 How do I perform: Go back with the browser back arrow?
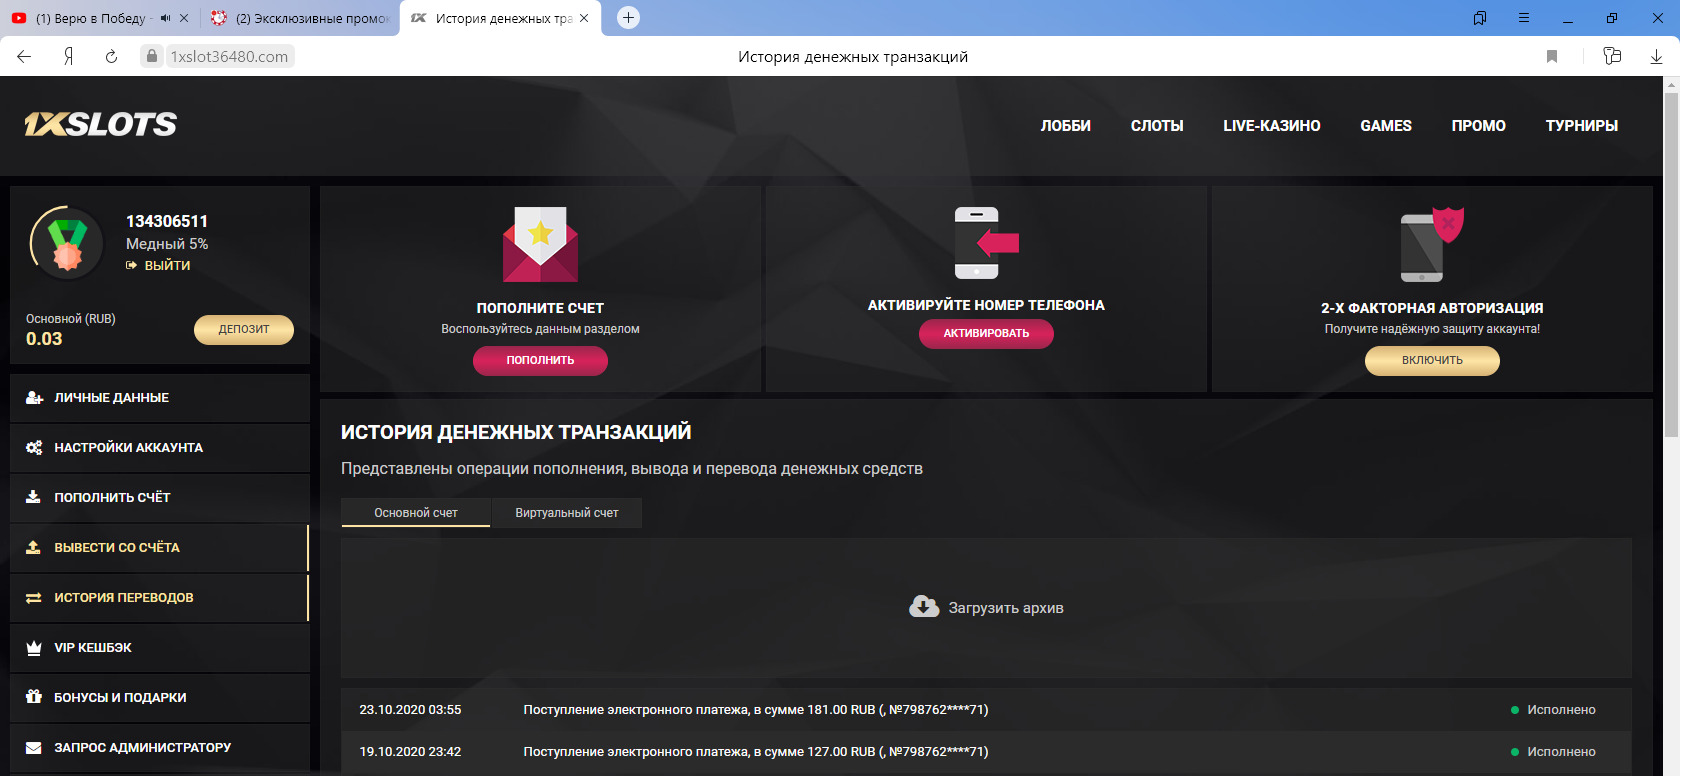click(x=24, y=56)
